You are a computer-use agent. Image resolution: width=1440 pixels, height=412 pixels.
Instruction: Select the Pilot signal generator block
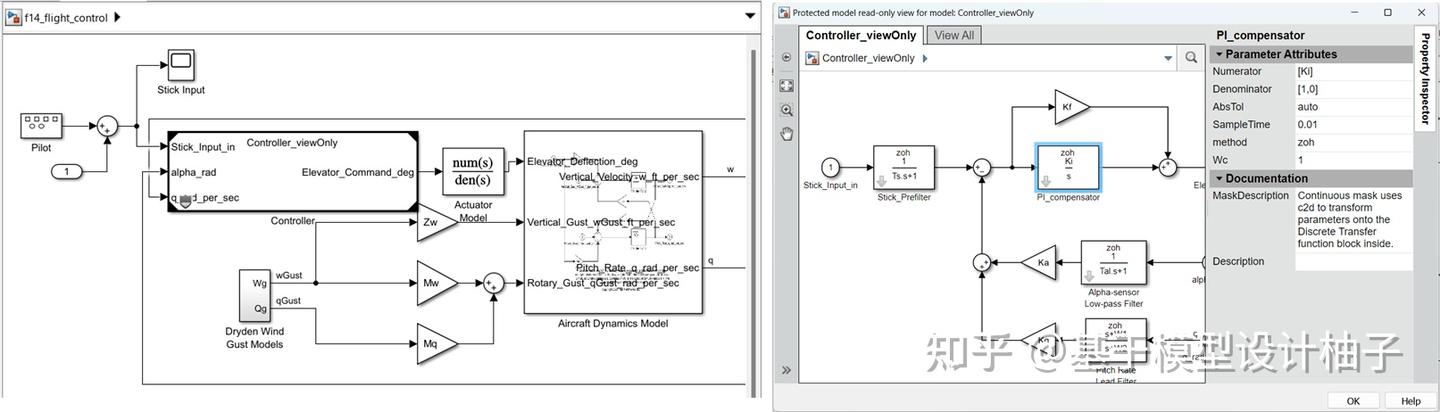click(x=41, y=126)
